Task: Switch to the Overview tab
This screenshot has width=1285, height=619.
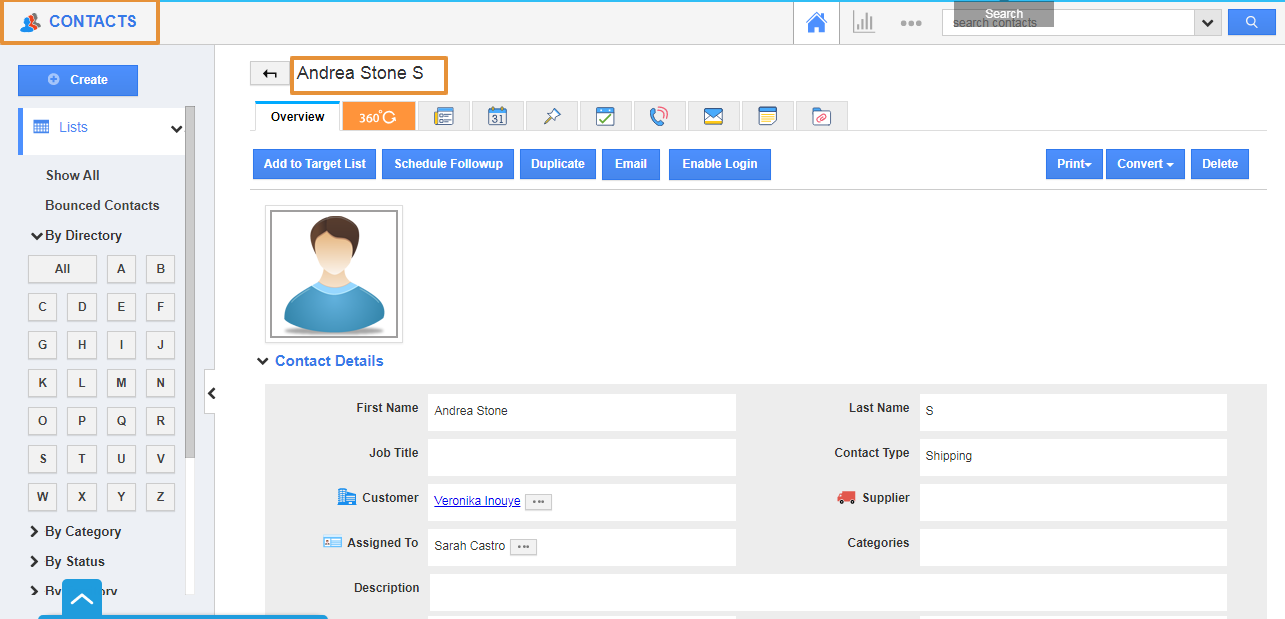Action: point(297,117)
